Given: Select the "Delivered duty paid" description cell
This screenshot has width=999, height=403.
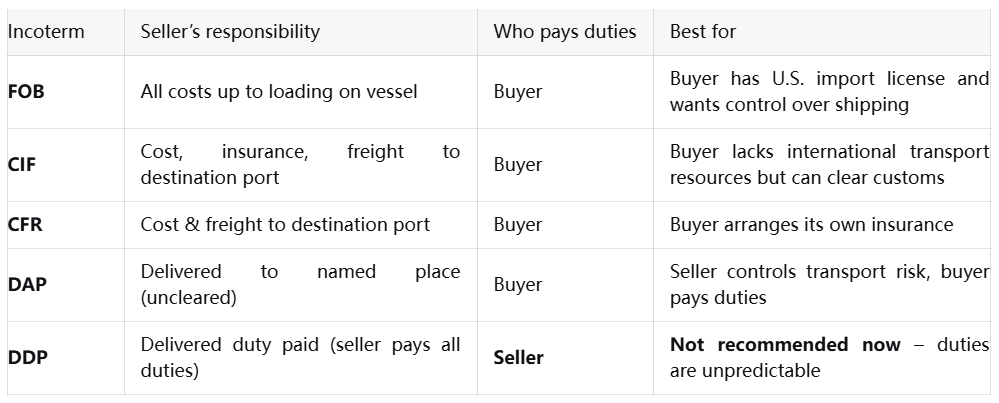Looking at the screenshot, I should pyautogui.click(x=300, y=357).
